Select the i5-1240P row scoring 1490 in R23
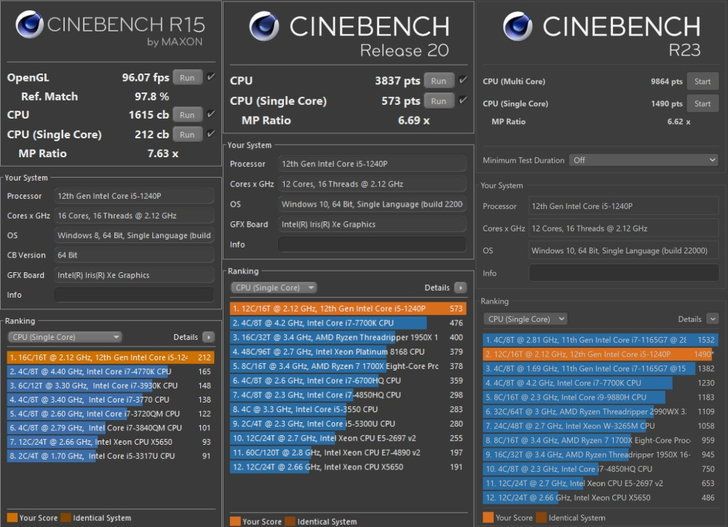Viewport: 728px width, 527px height. coord(600,354)
